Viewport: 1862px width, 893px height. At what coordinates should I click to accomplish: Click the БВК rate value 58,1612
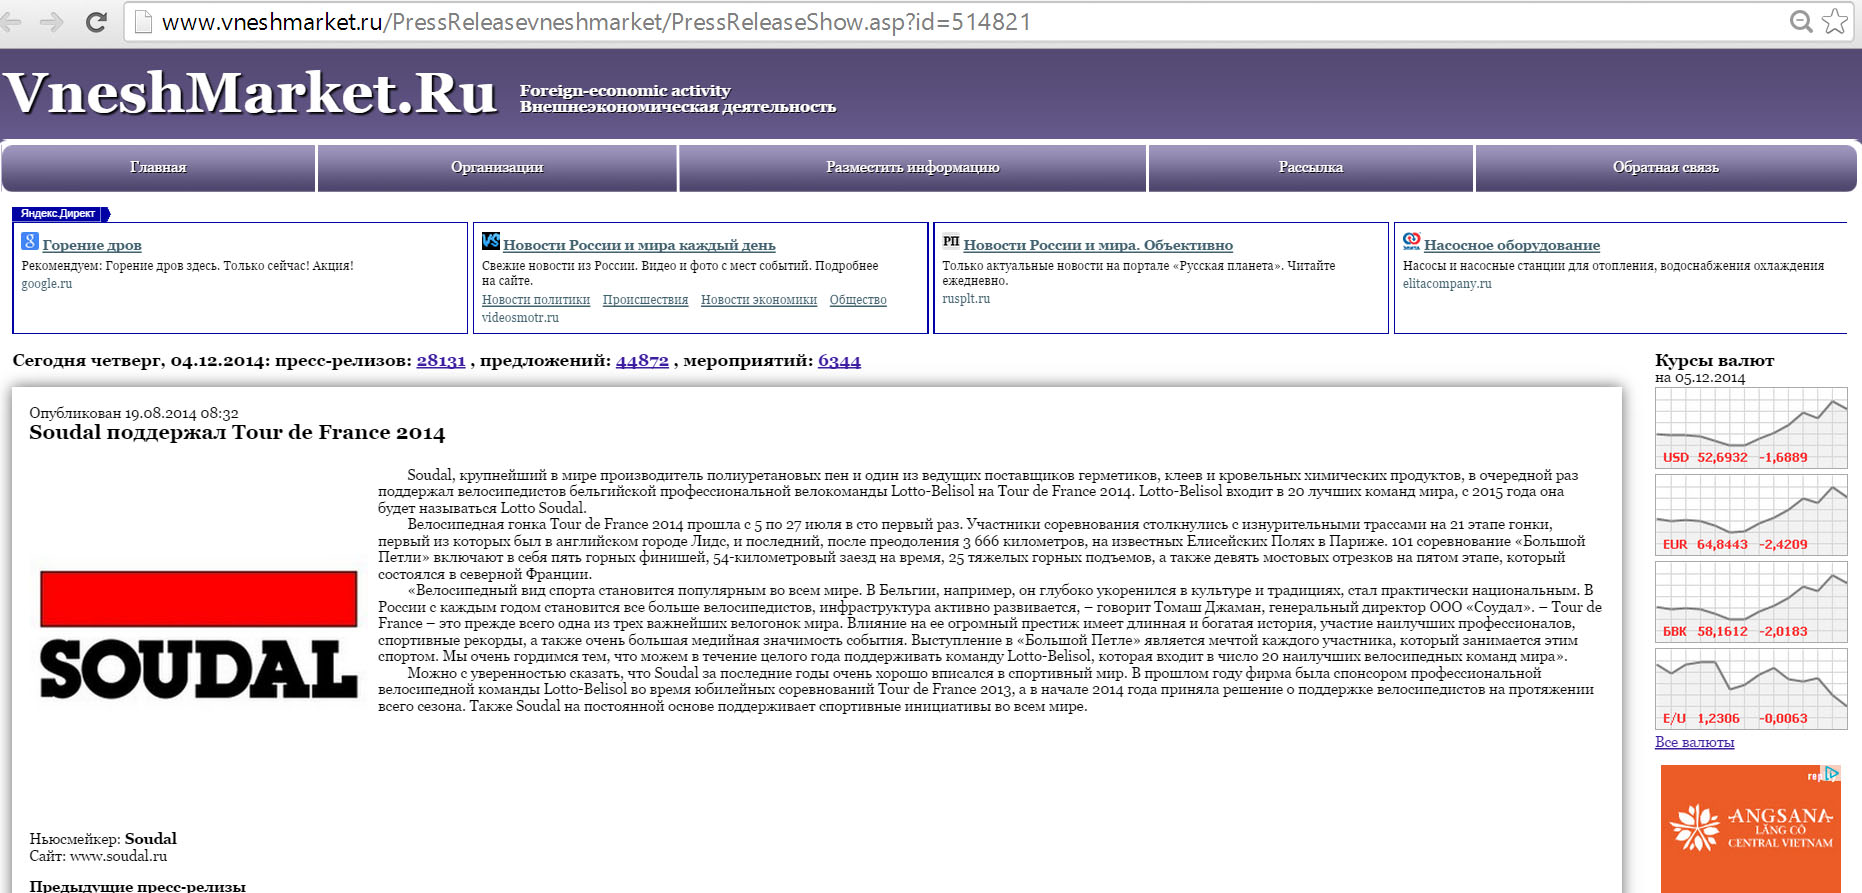point(1722,632)
